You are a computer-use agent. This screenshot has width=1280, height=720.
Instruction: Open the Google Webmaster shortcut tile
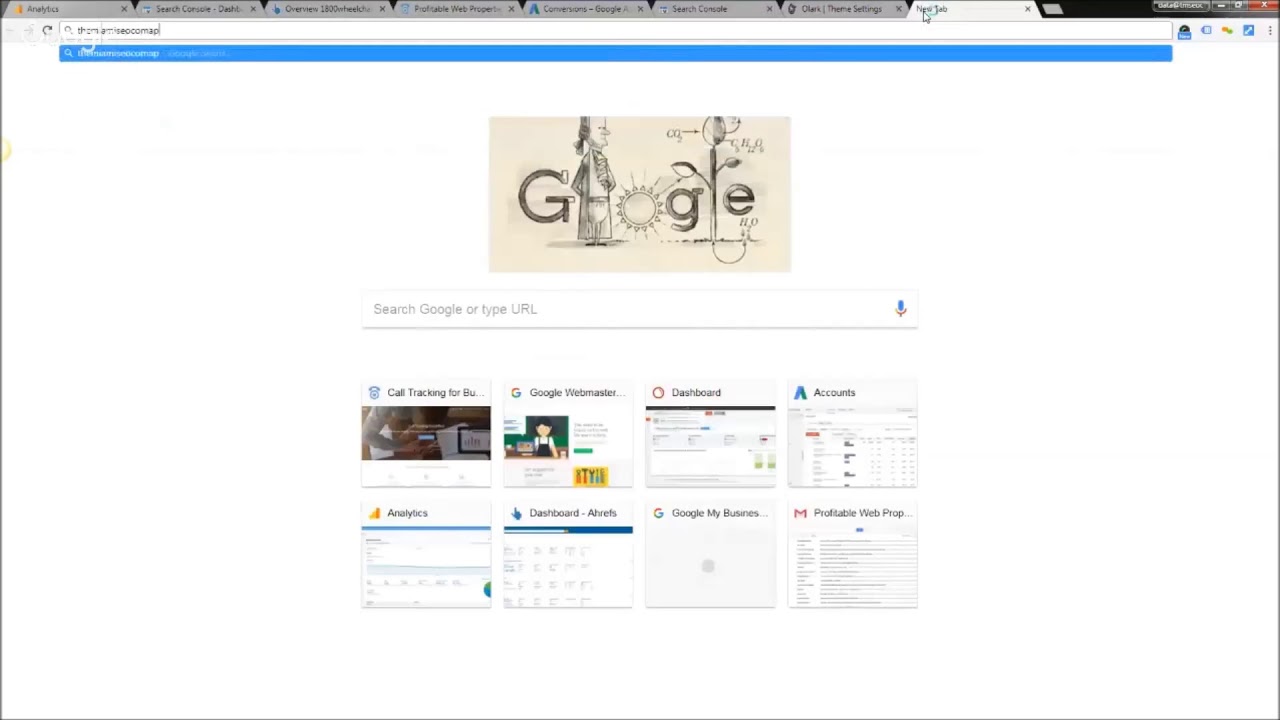pos(568,435)
